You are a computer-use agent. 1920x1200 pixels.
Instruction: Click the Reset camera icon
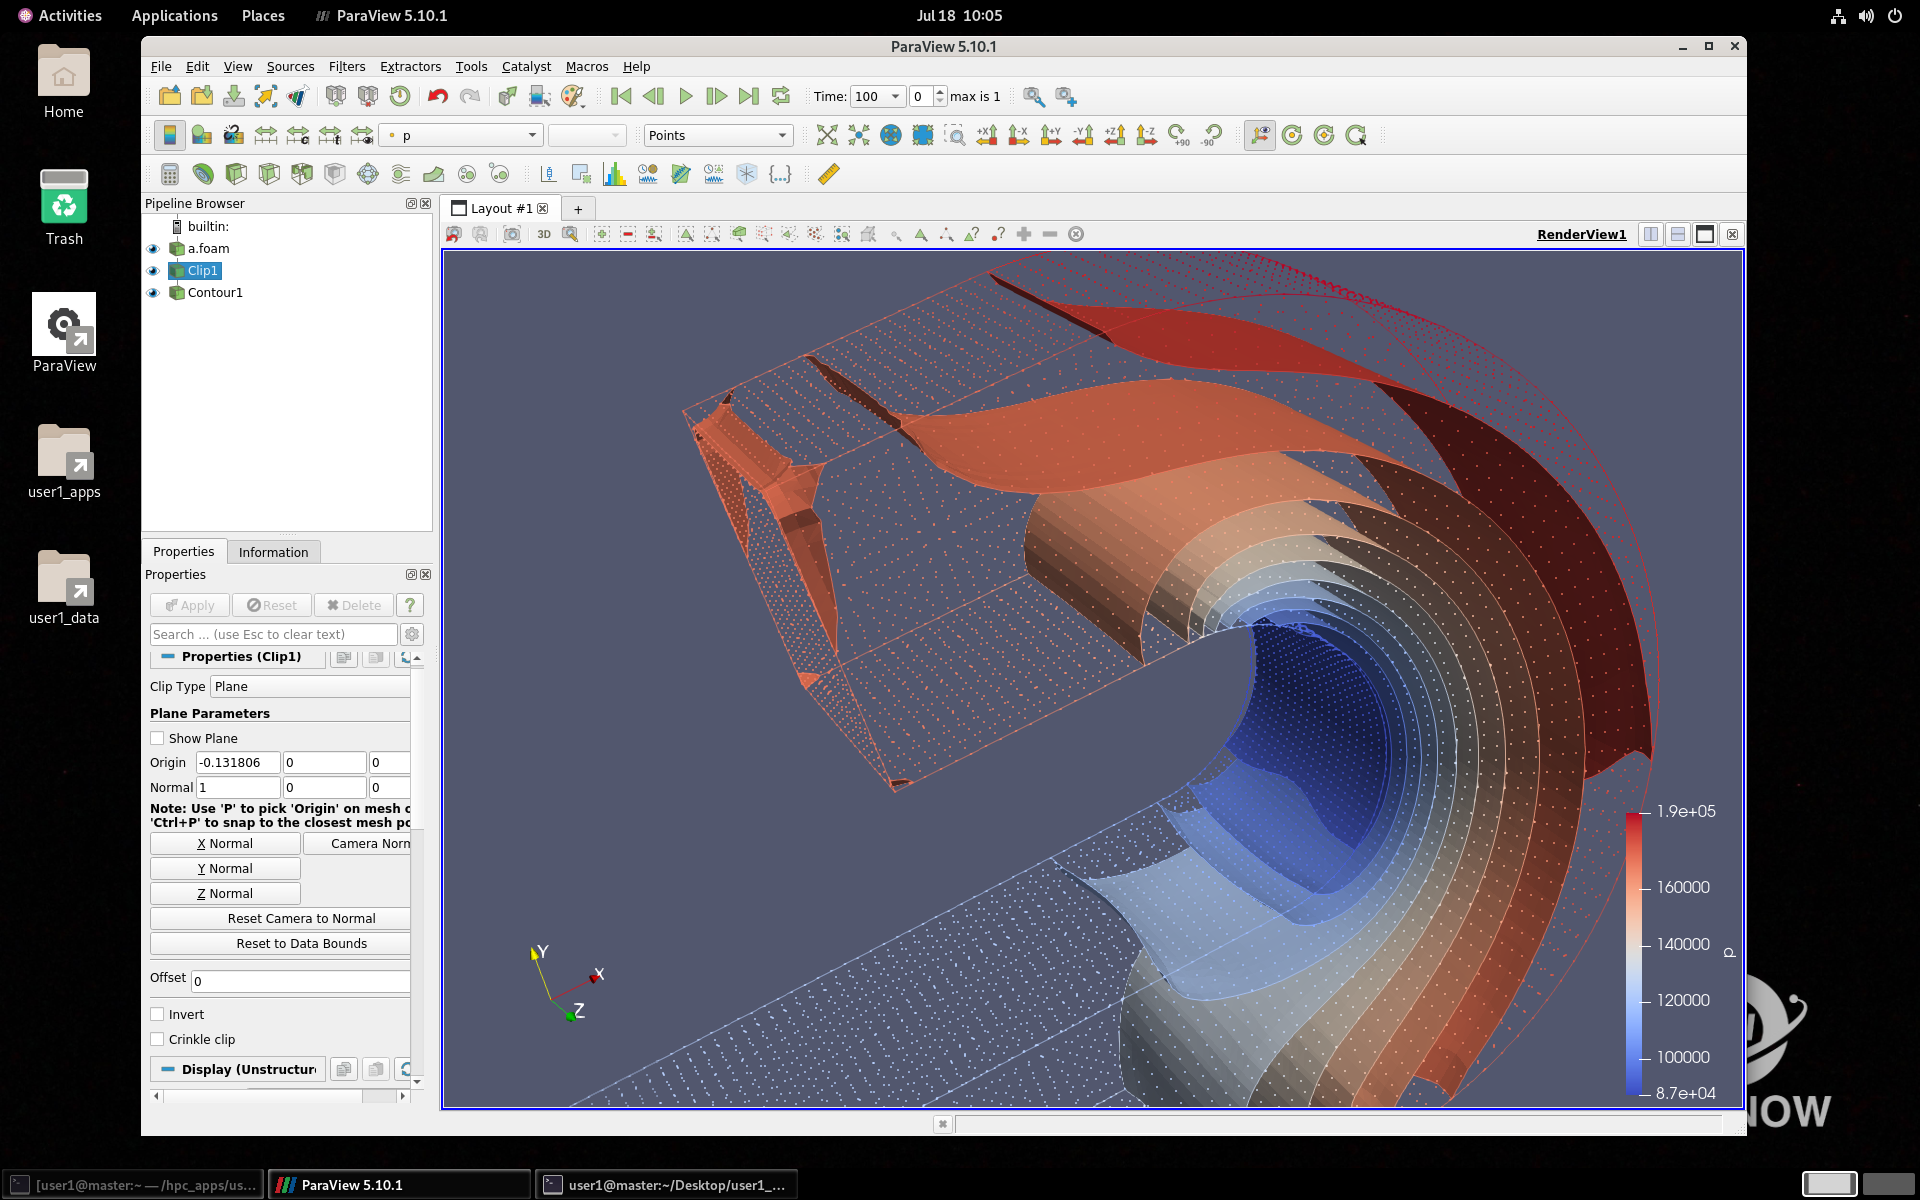click(x=826, y=135)
